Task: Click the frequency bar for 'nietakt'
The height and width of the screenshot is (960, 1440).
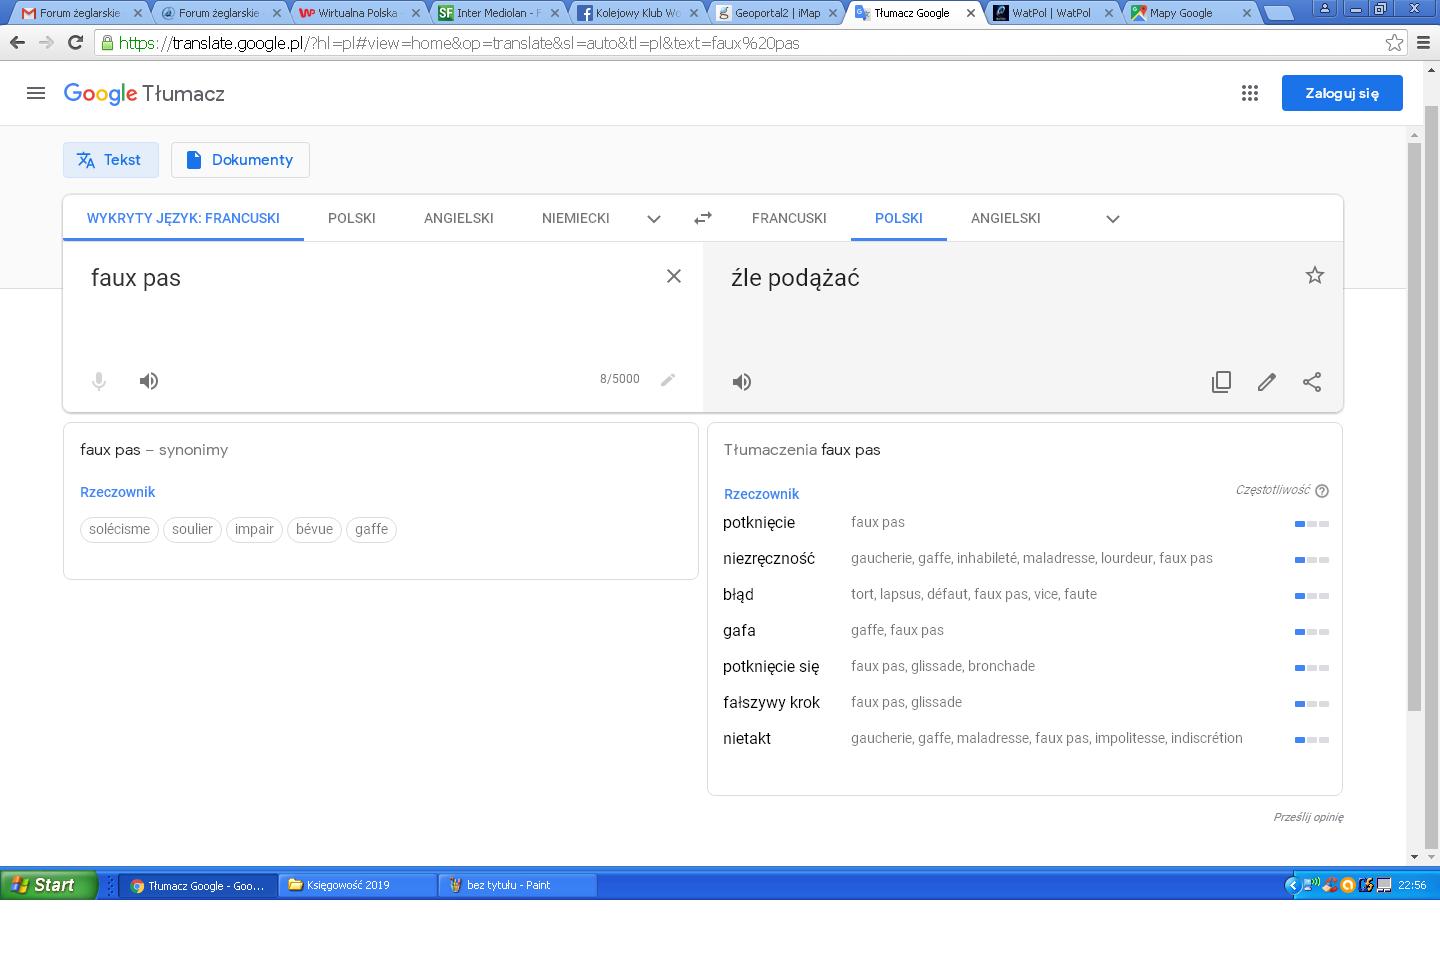Action: coord(1312,740)
